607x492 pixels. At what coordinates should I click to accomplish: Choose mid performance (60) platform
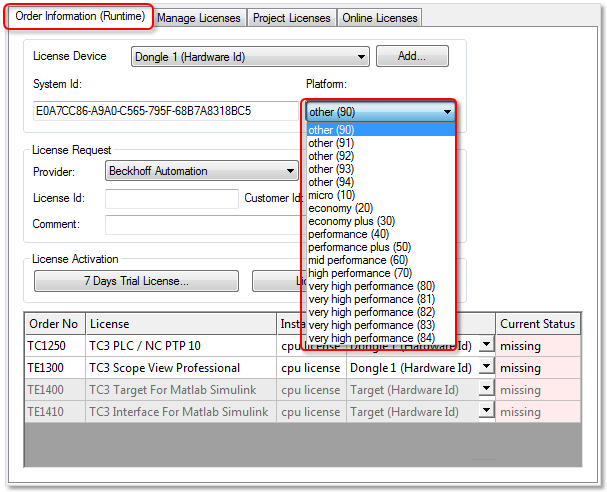point(381,260)
